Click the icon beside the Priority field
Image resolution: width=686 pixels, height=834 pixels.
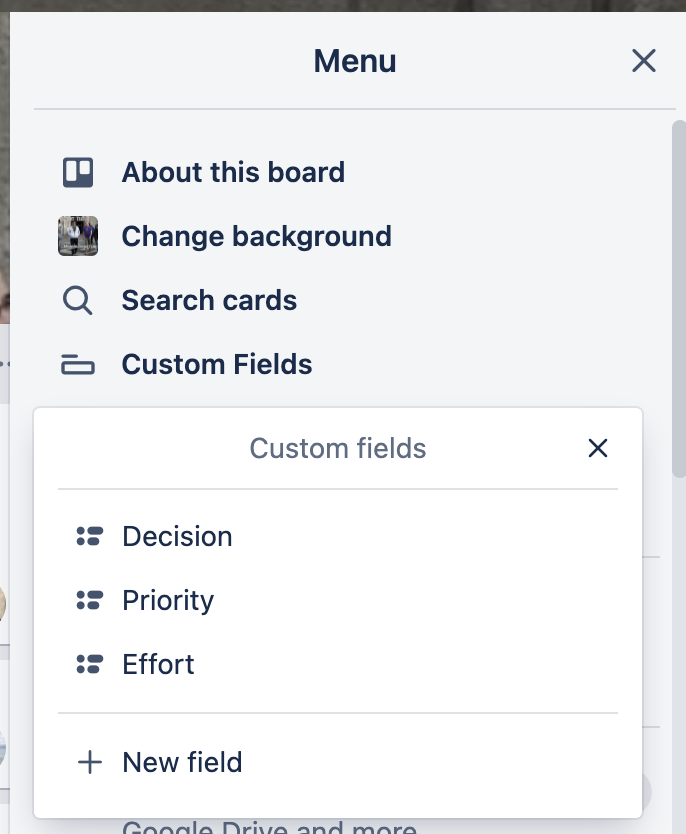click(89, 600)
